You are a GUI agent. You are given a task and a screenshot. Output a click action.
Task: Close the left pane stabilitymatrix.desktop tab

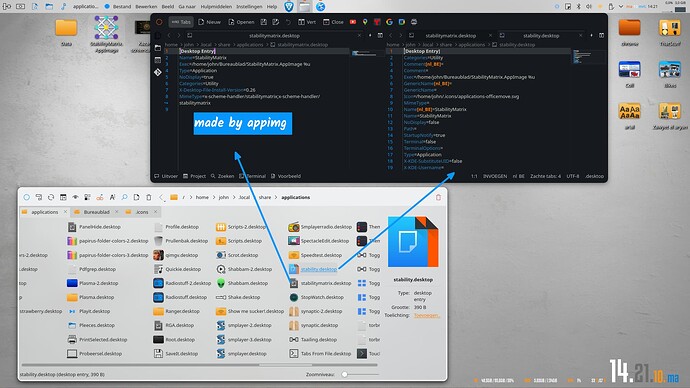359,36
